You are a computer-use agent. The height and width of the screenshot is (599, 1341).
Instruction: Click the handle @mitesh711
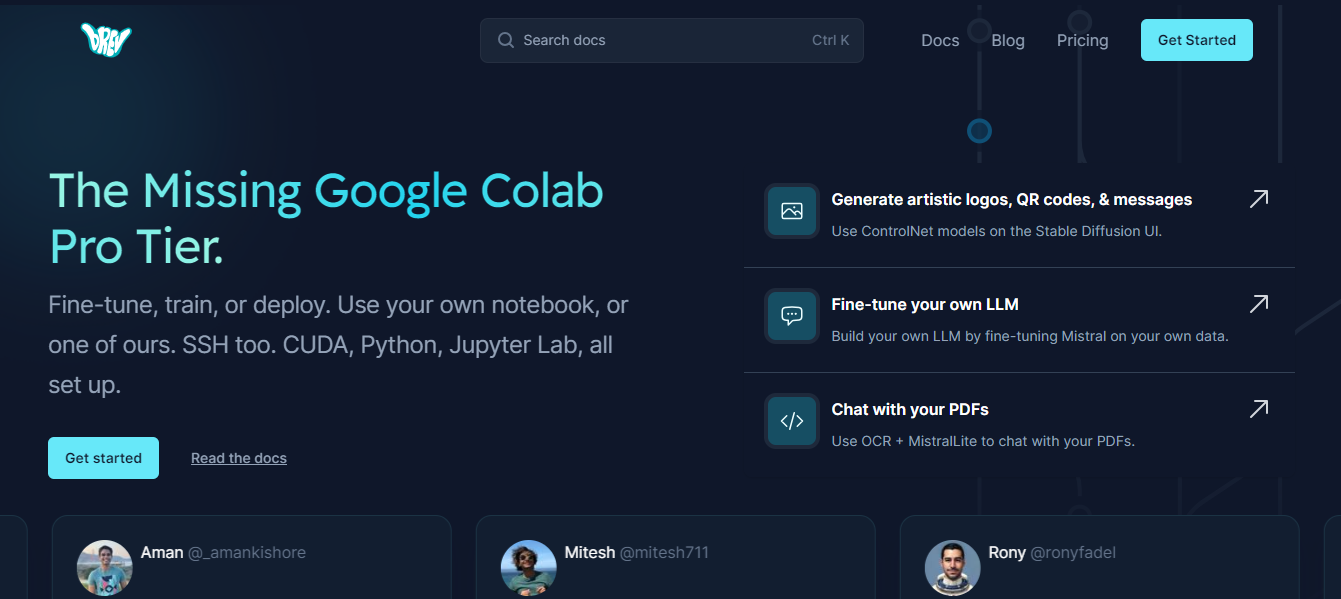pos(664,552)
